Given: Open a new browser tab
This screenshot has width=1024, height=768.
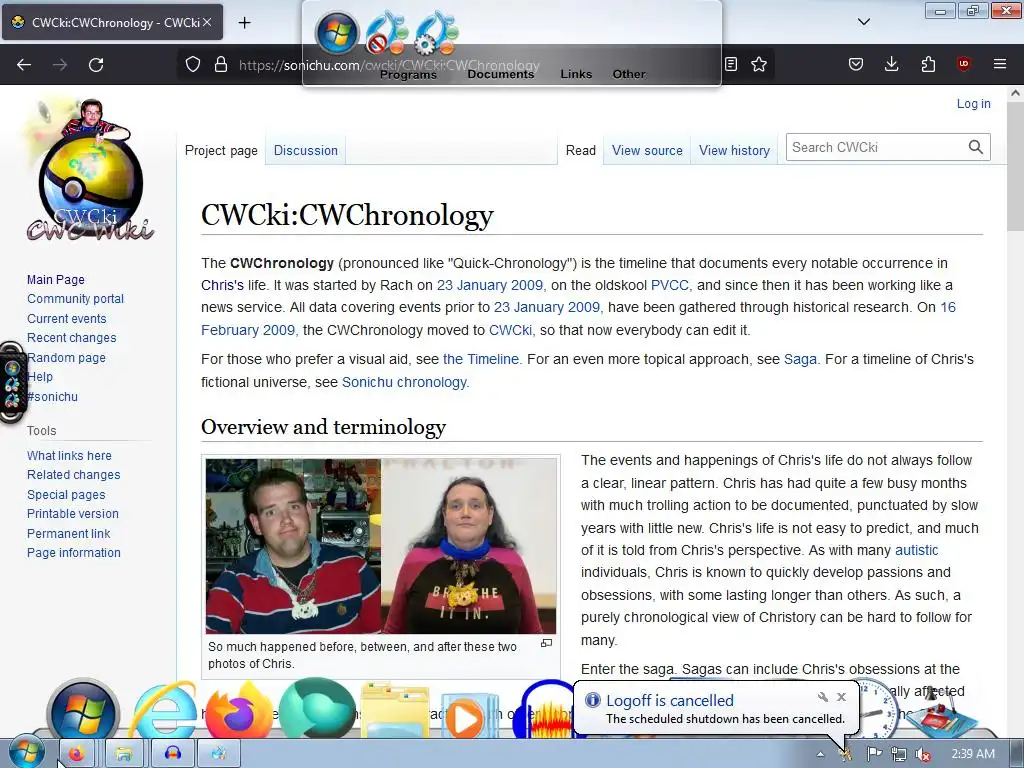Looking at the screenshot, I should point(244,23).
